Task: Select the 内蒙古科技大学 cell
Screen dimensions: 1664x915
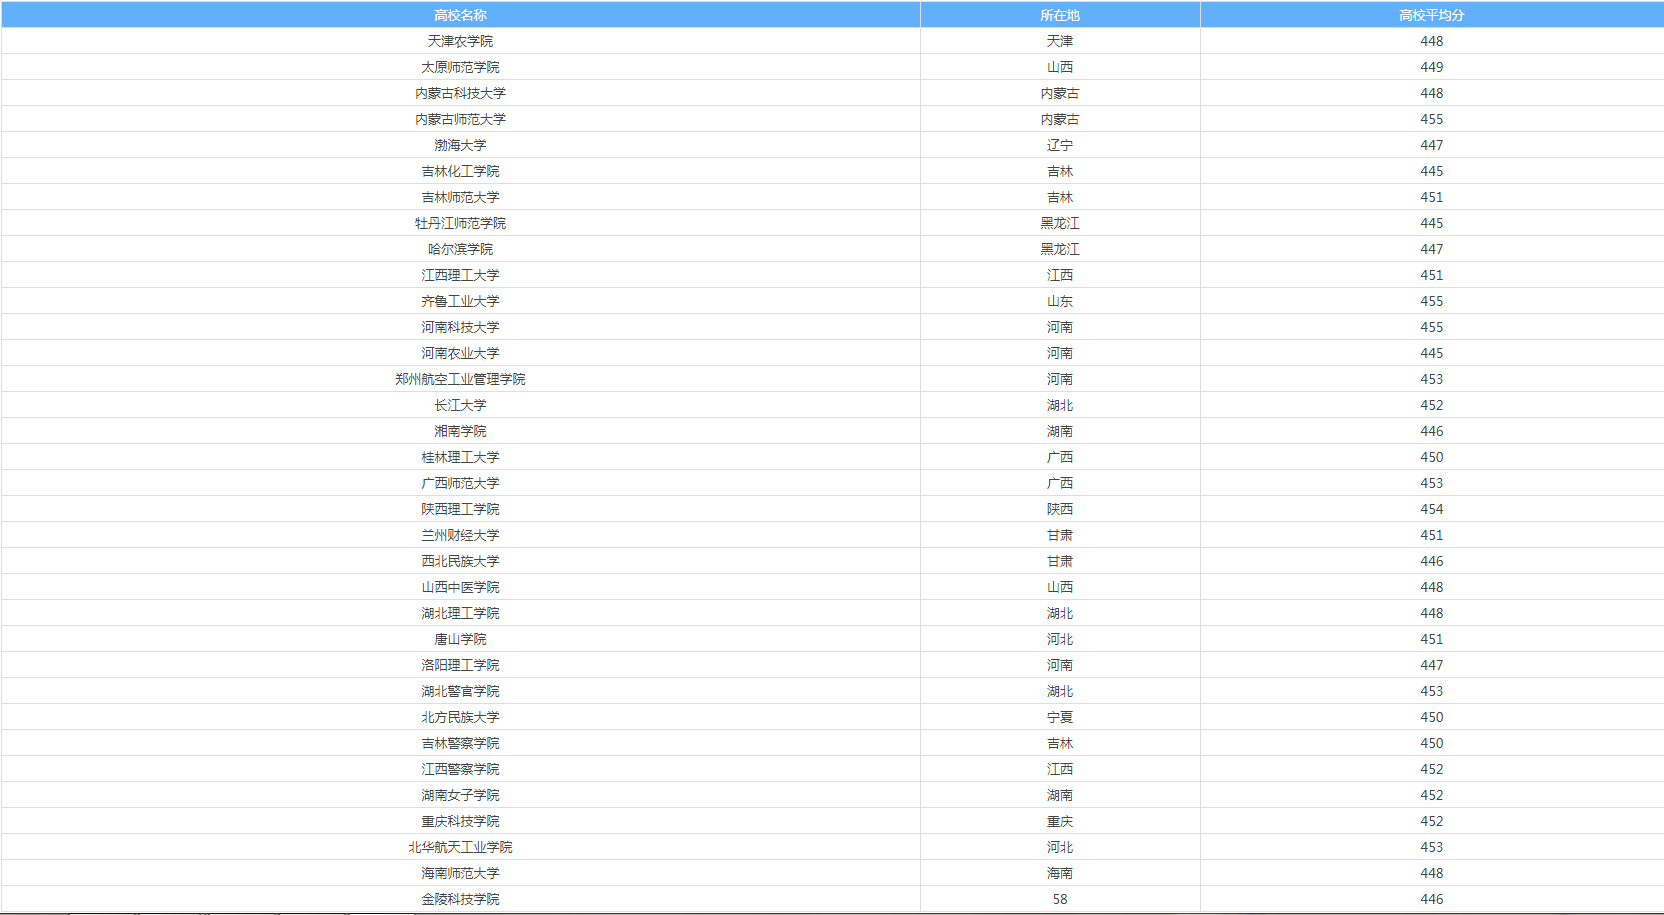Action: click(460, 93)
